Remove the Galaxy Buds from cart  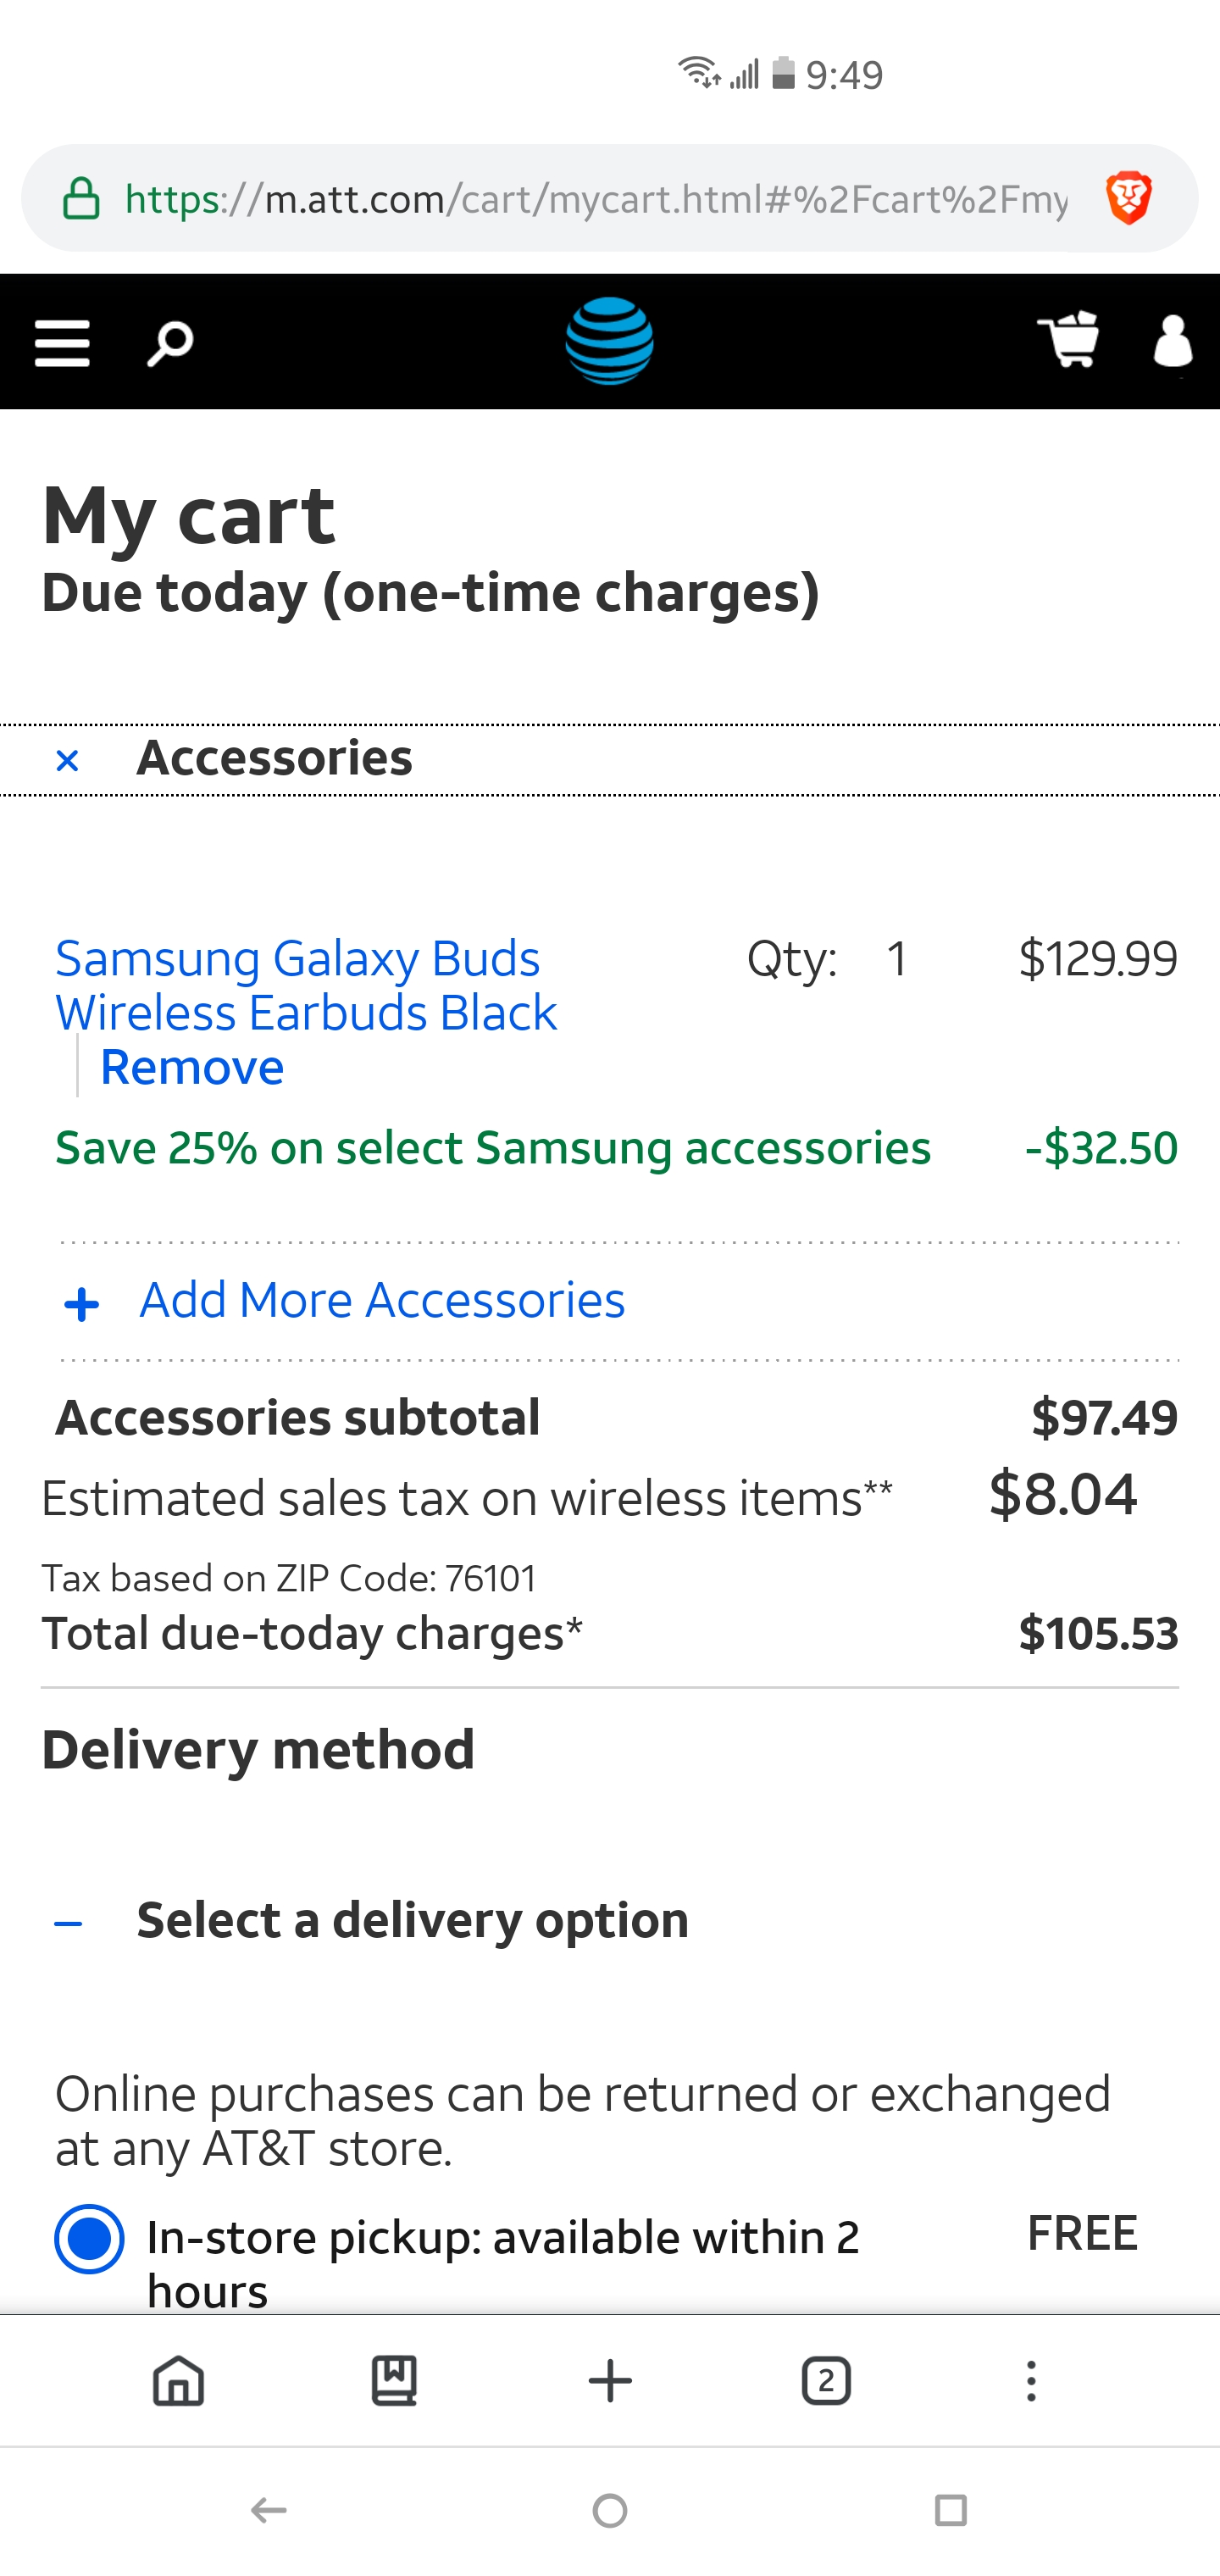pos(192,1067)
